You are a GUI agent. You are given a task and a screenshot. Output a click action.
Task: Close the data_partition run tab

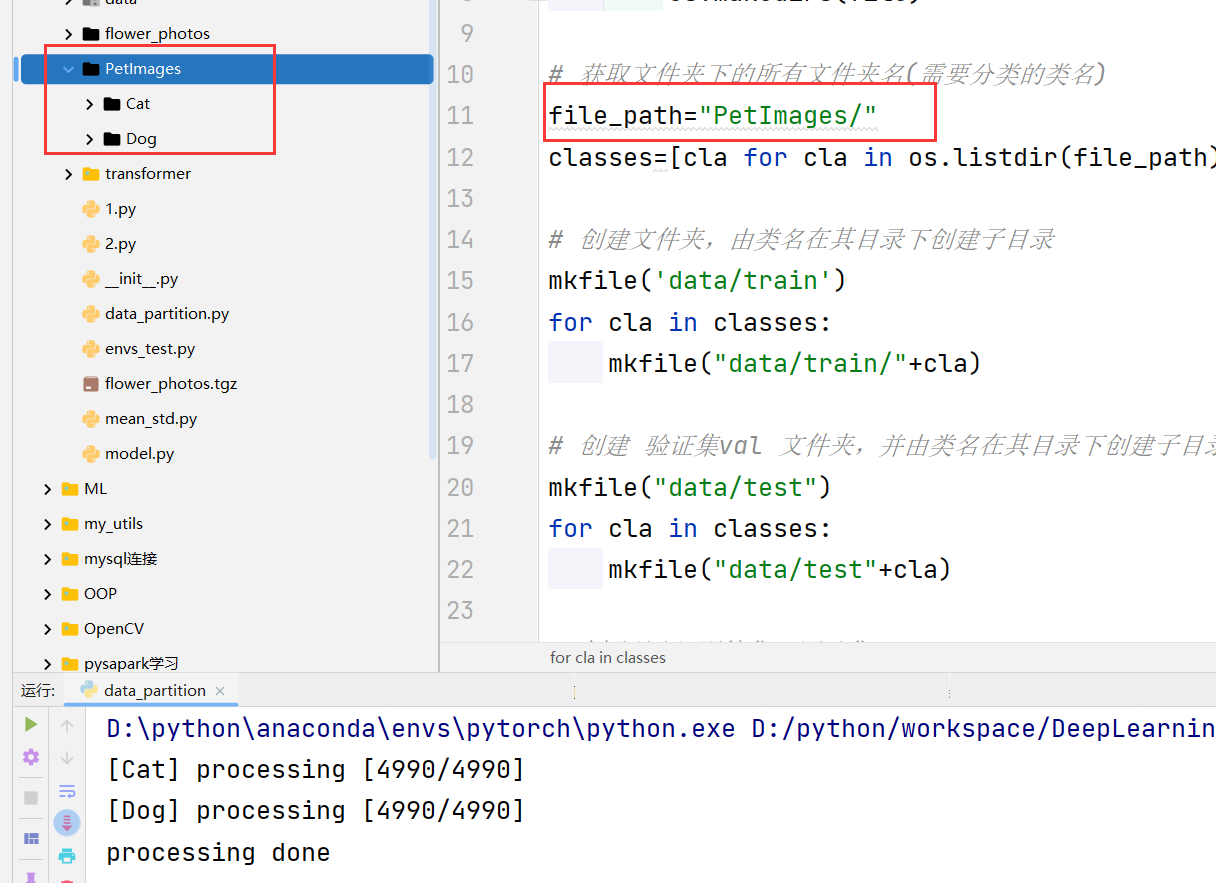tap(220, 691)
